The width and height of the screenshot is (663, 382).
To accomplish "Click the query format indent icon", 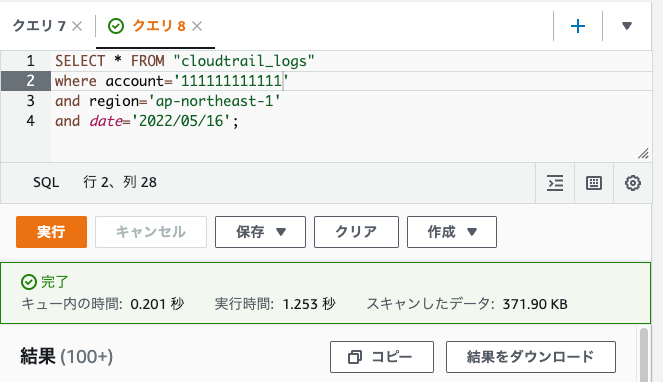I will (x=555, y=183).
